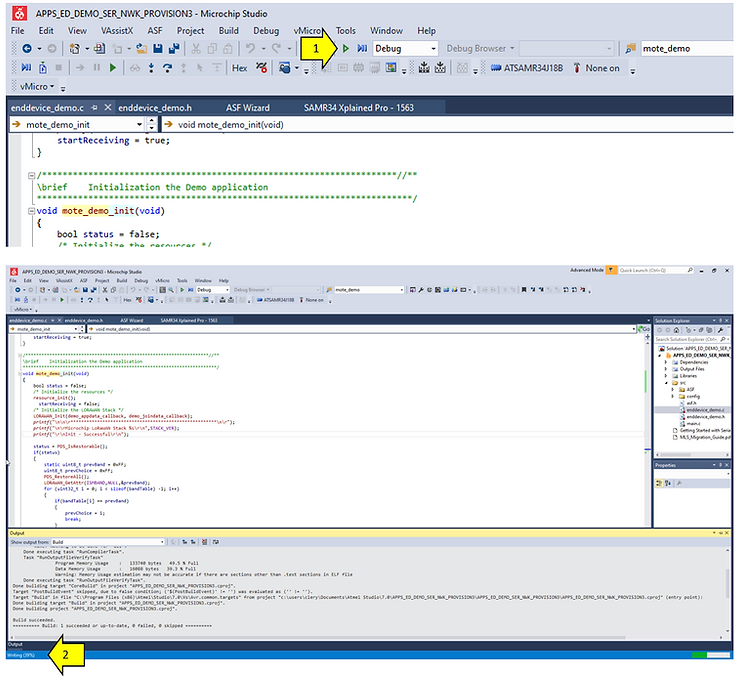
Task: Click None on tool button in enlarged toolbar
Action: (x=596, y=68)
